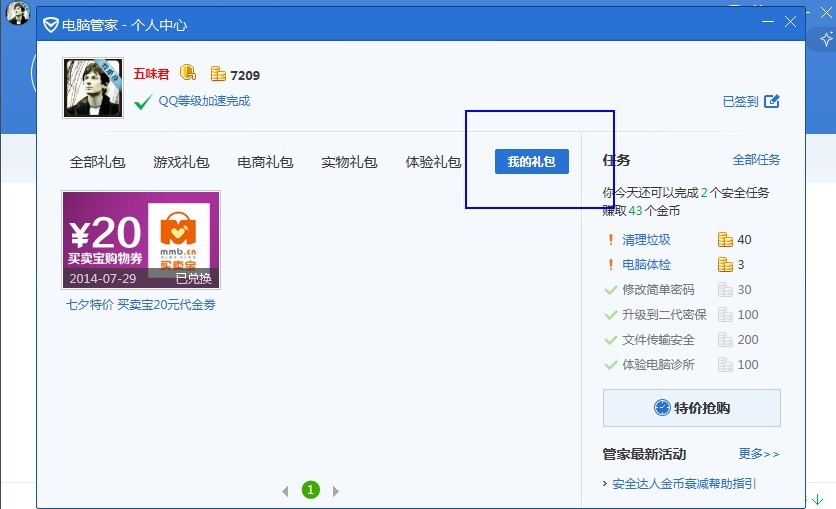Click the gold coins icon beside 7209

[x=218, y=74]
